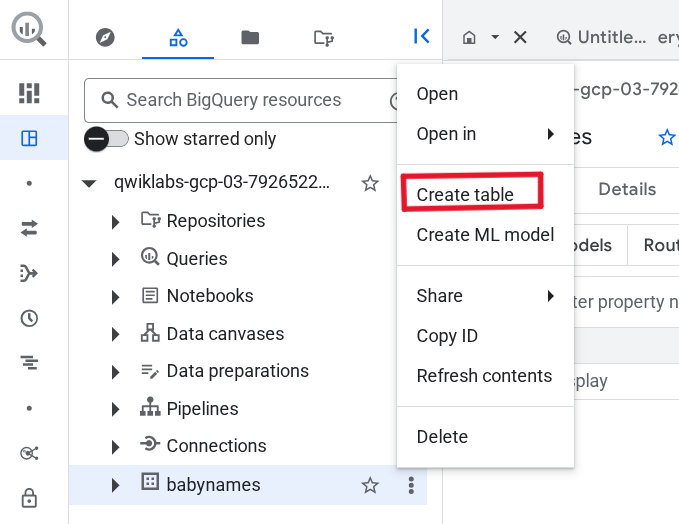The image size is (679, 524).
Task: Click the Search BigQuery resources field
Action: point(240,100)
